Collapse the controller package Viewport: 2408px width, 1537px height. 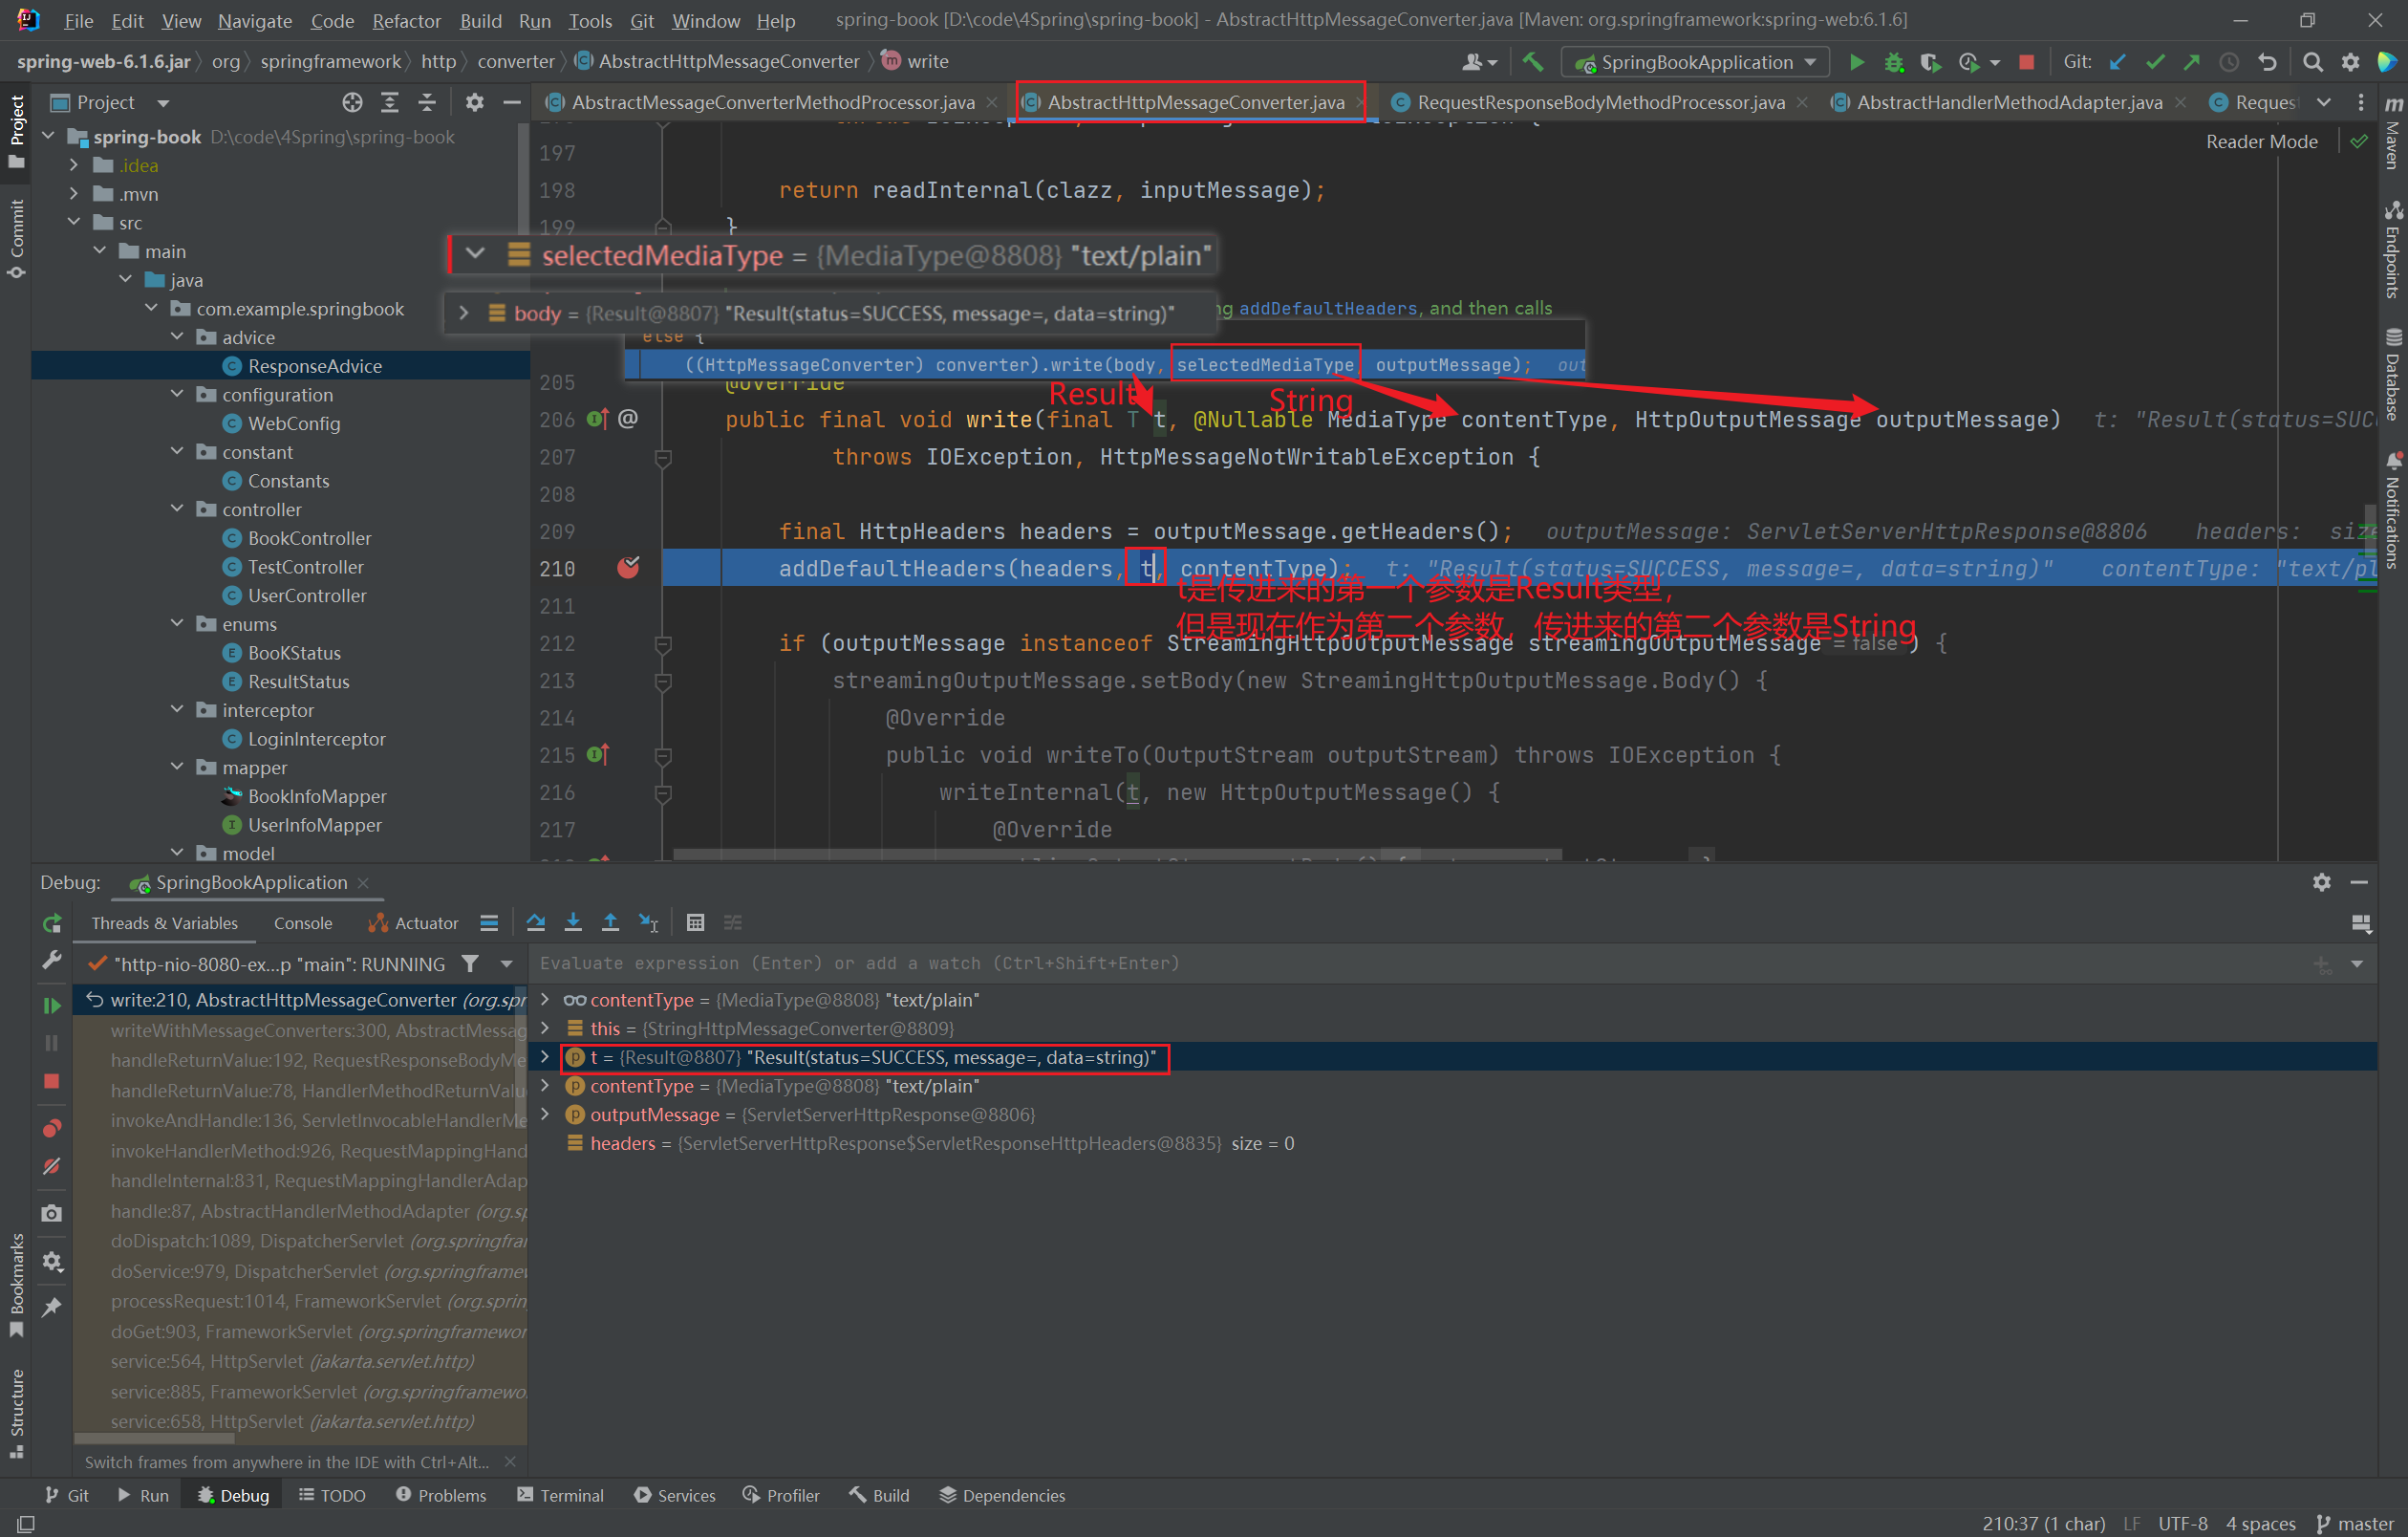177,509
